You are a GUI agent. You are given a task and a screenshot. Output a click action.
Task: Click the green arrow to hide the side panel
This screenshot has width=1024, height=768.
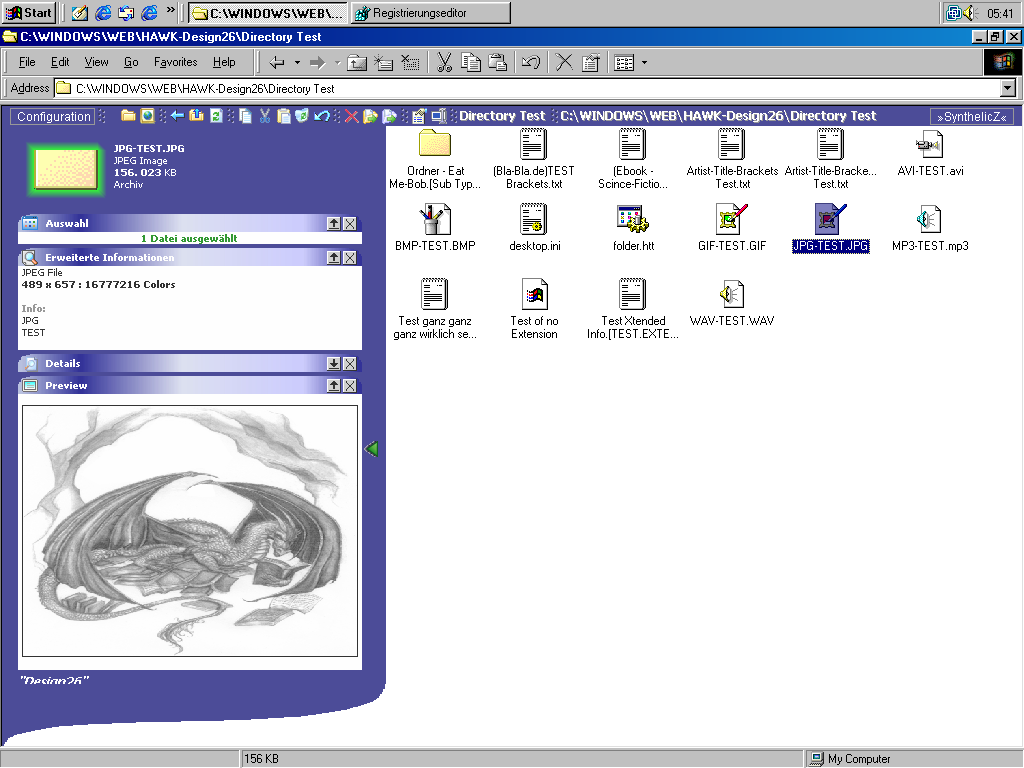click(x=371, y=449)
